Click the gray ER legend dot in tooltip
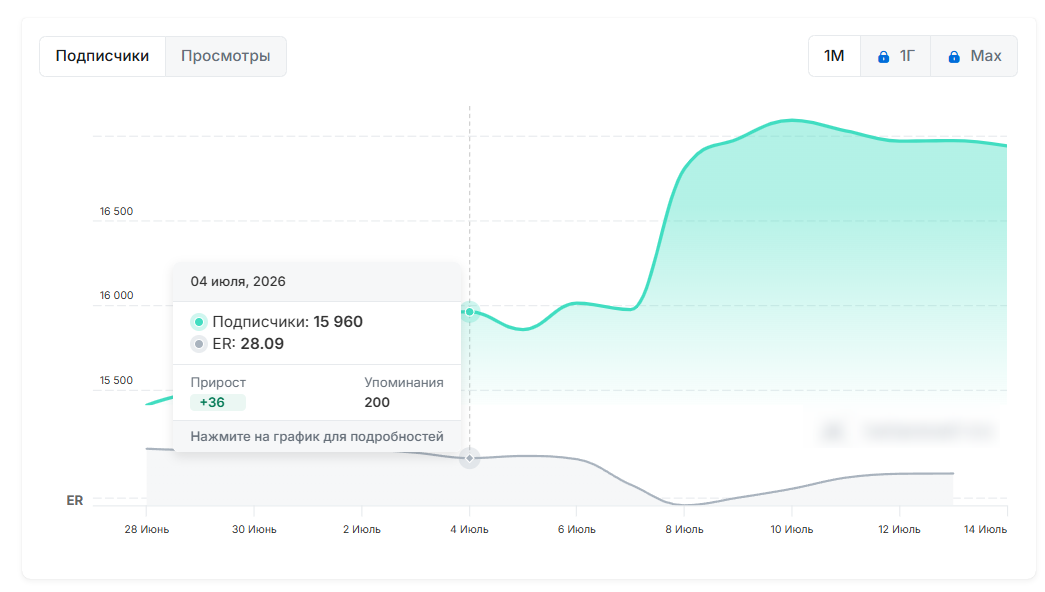 coord(199,344)
